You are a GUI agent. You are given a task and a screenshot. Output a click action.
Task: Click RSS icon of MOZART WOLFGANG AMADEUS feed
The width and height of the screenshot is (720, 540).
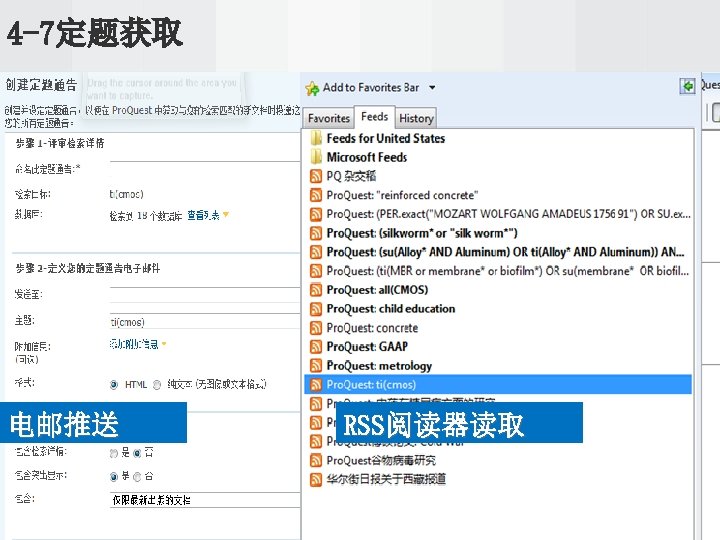click(x=316, y=214)
